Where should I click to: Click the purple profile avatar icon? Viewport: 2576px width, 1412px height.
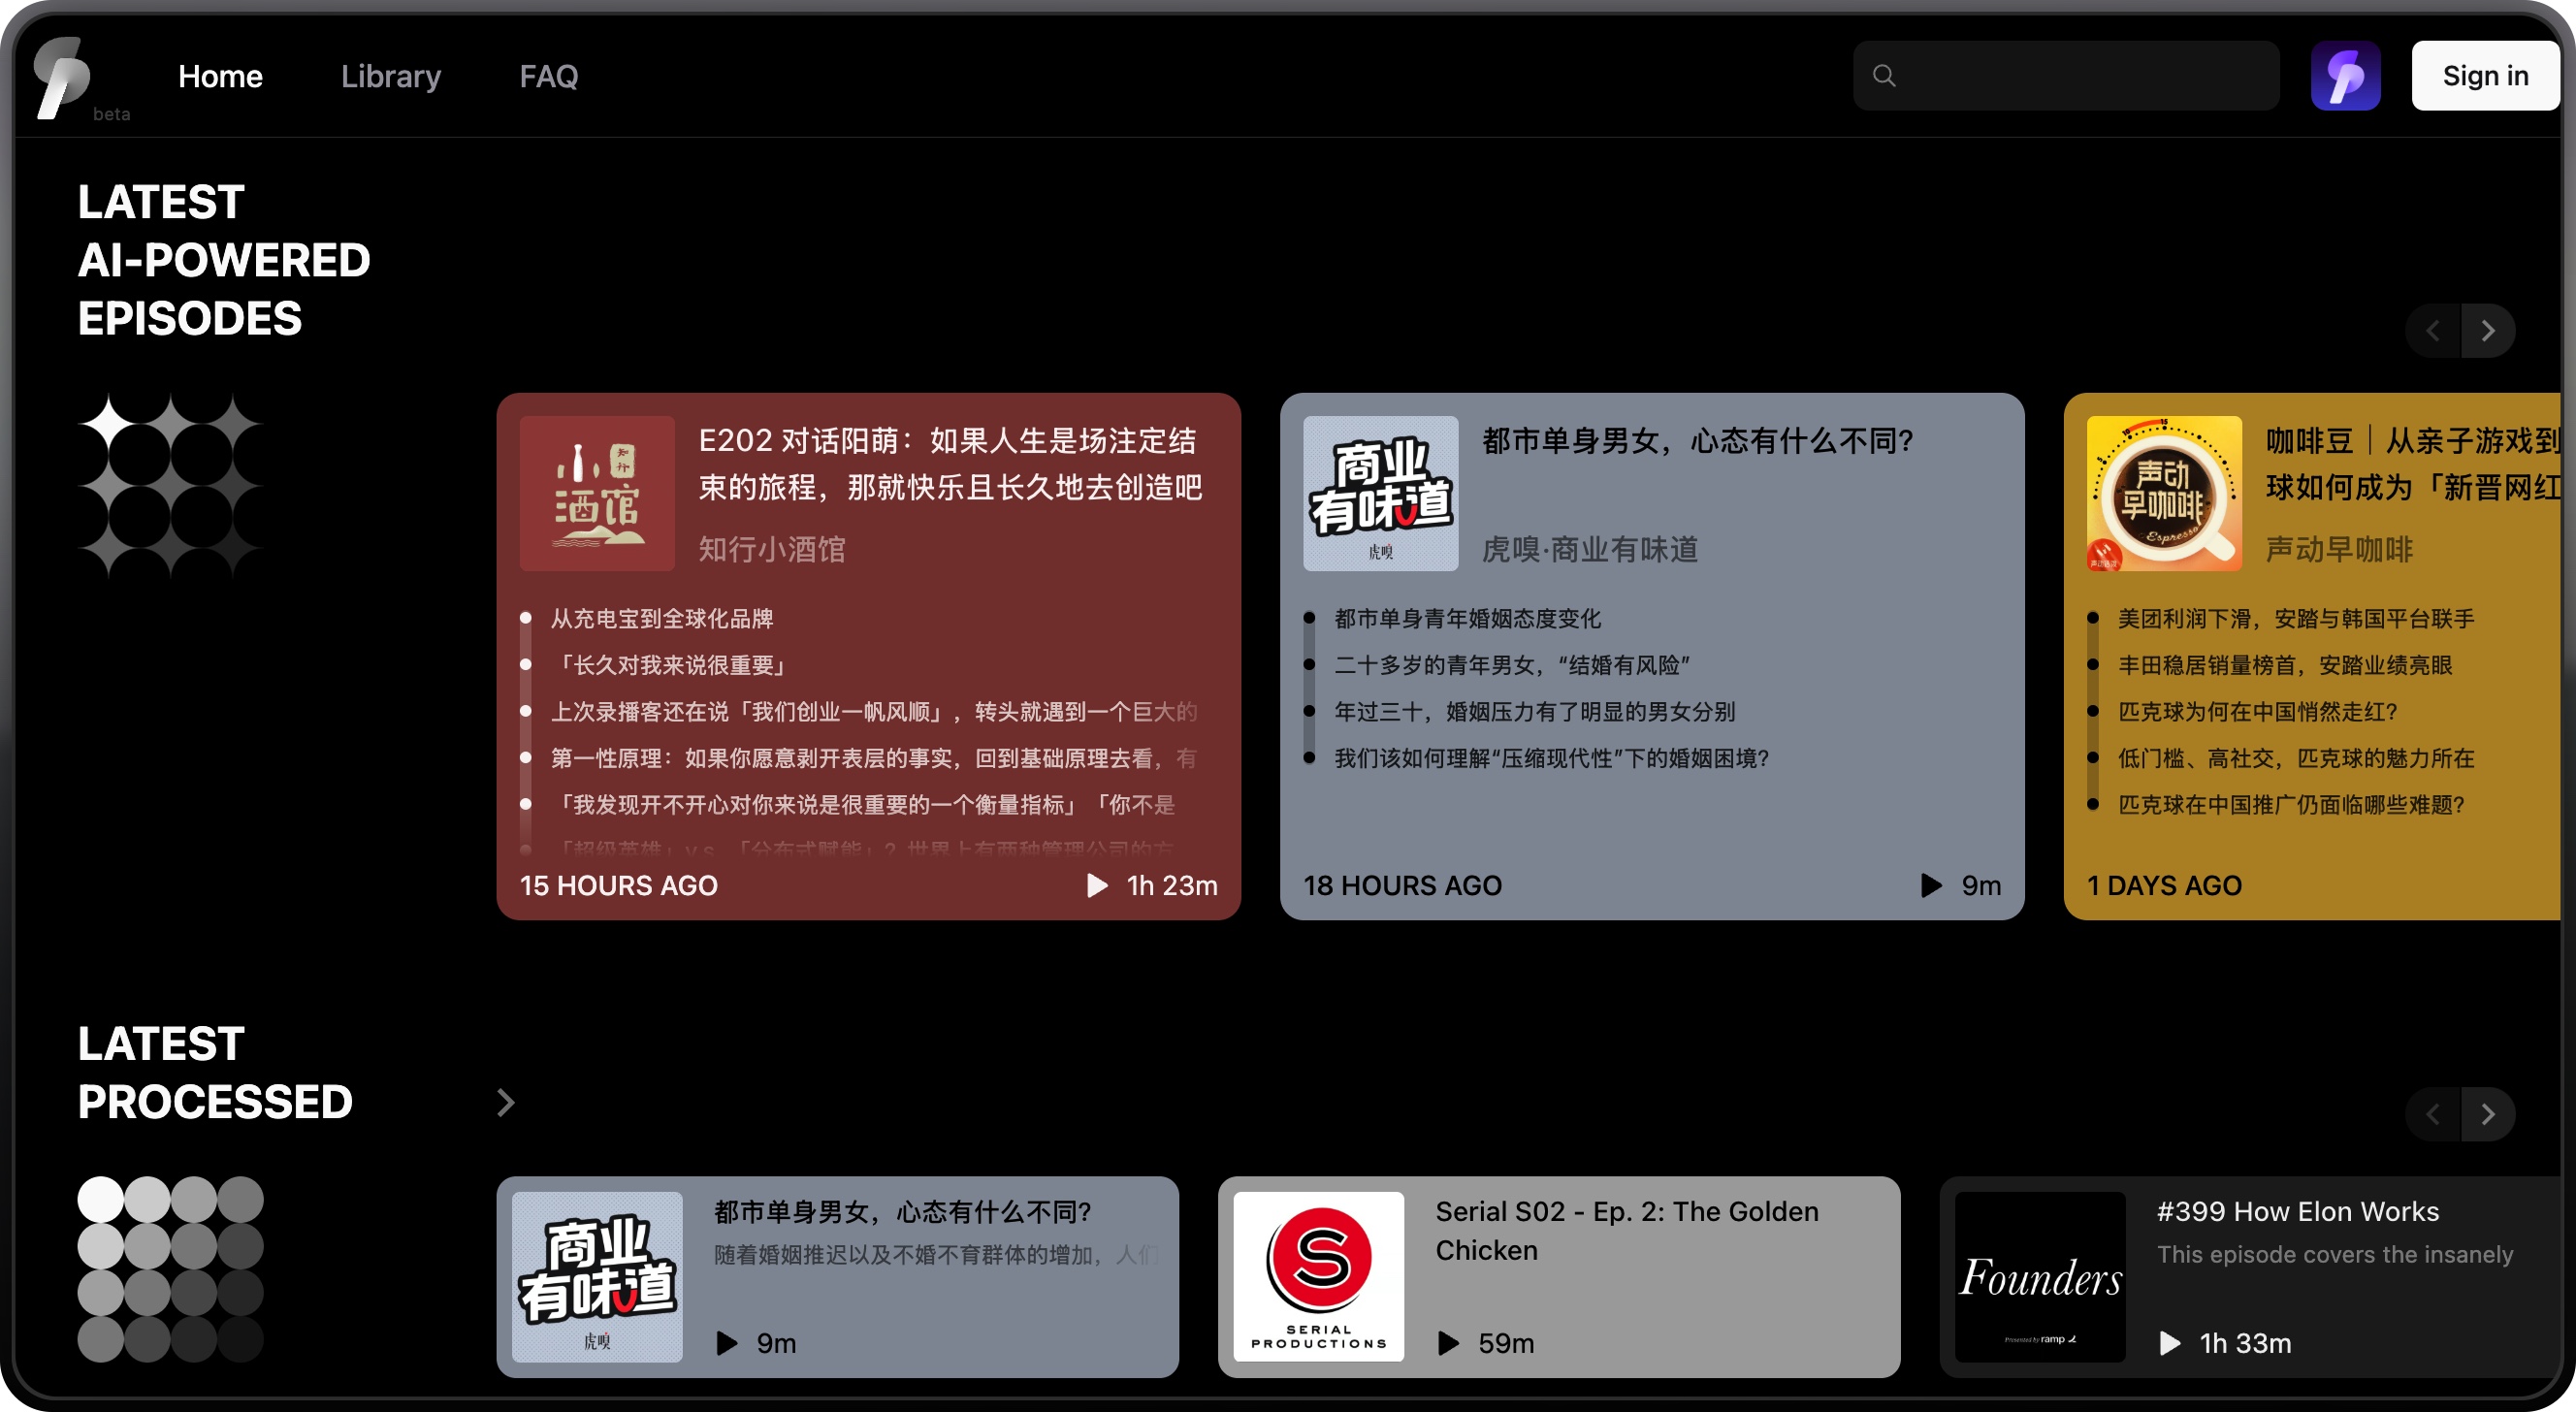pyautogui.click(x=2345, y=76)
